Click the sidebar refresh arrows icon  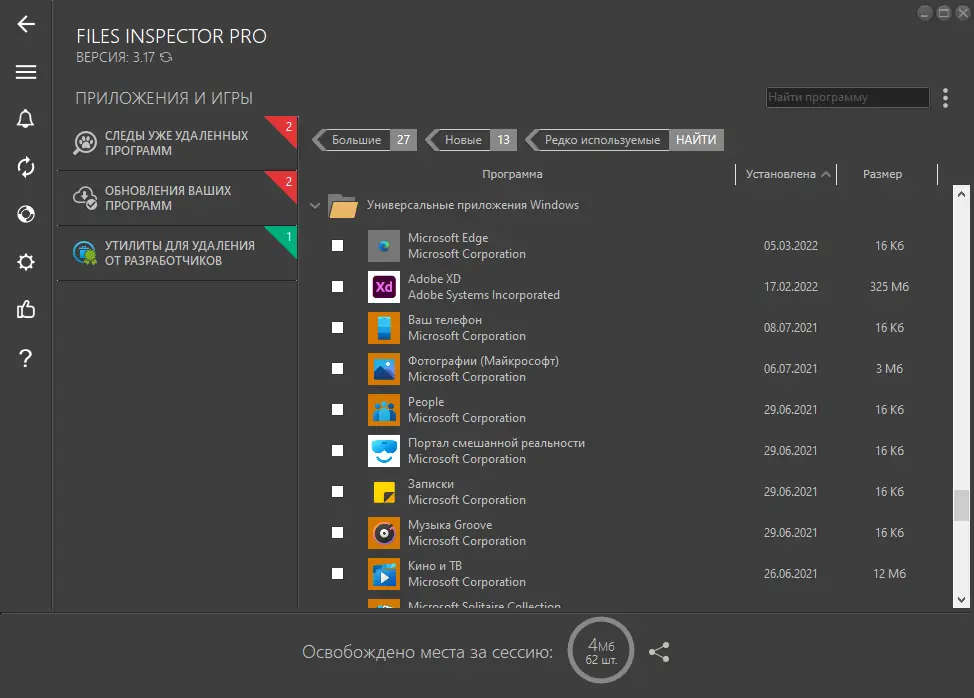(25, 166)
